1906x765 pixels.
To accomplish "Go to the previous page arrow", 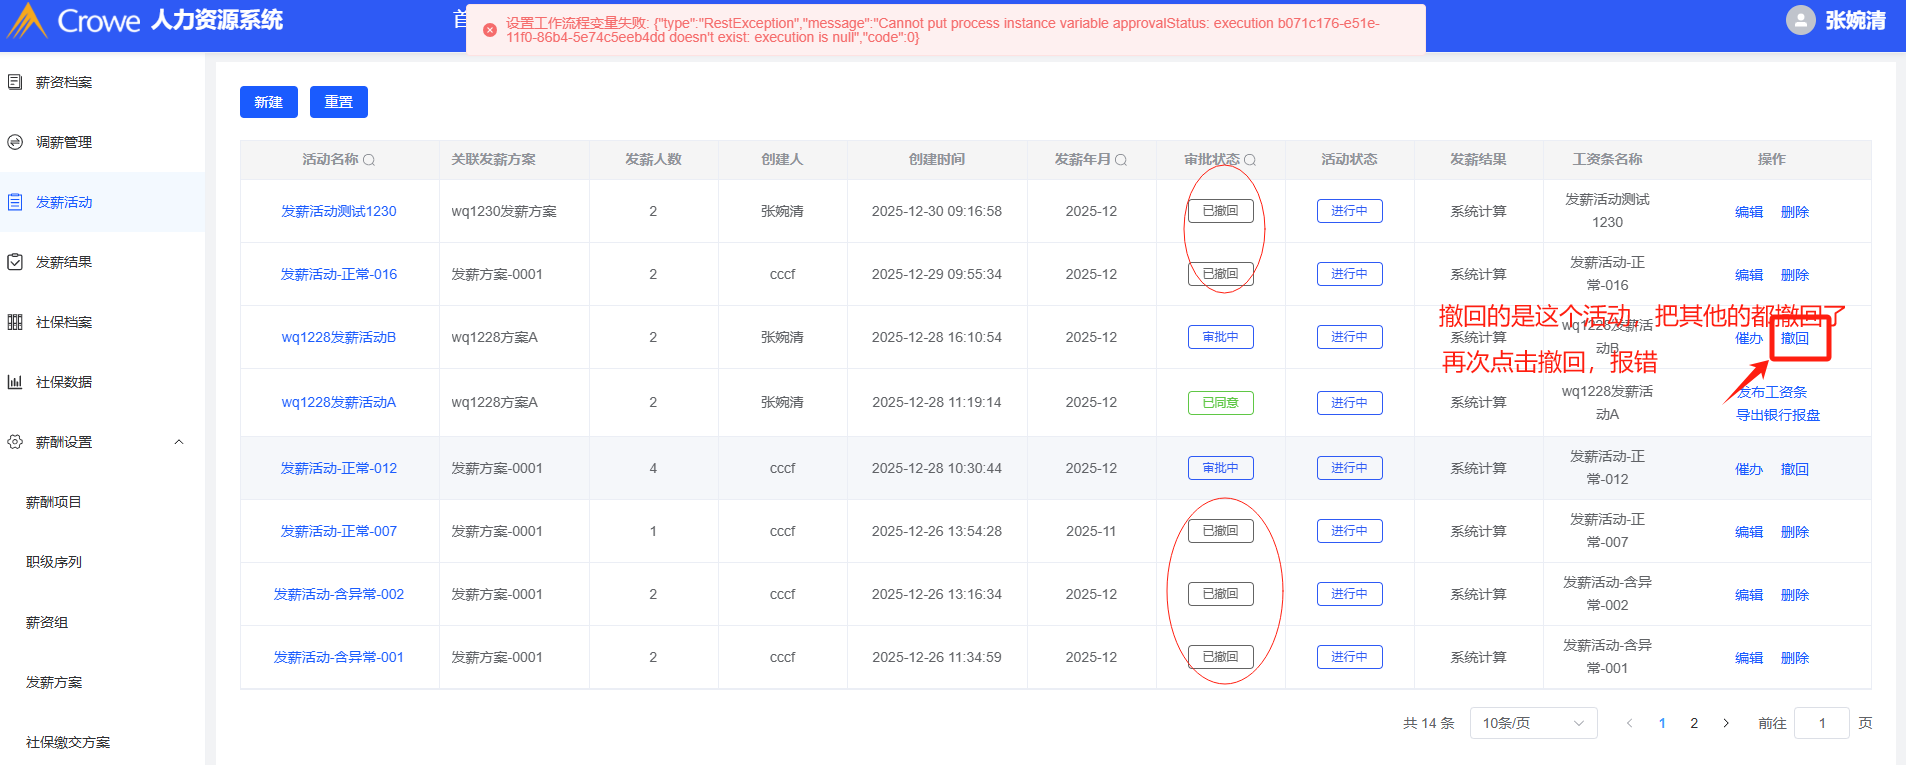I will click(1630, 723).
